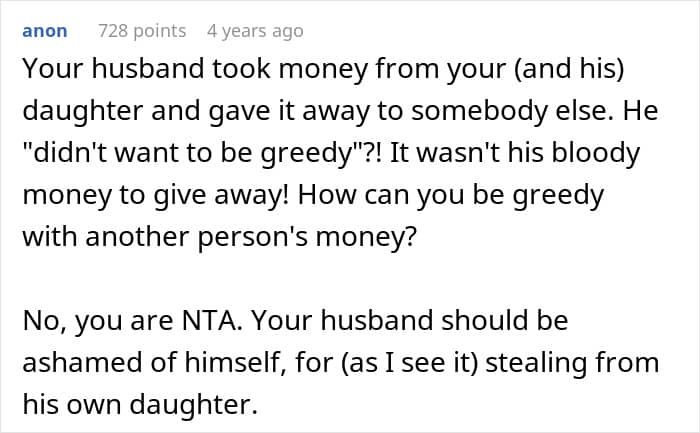Click the words 'Your husband should be'
This screenshot has width=700, height=433.
tap(410, 320)
